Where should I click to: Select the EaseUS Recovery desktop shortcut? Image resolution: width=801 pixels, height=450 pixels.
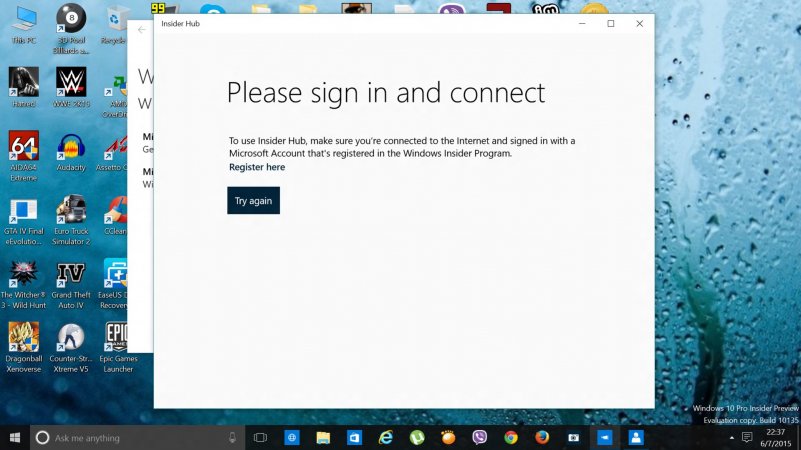tap(113, 284)
